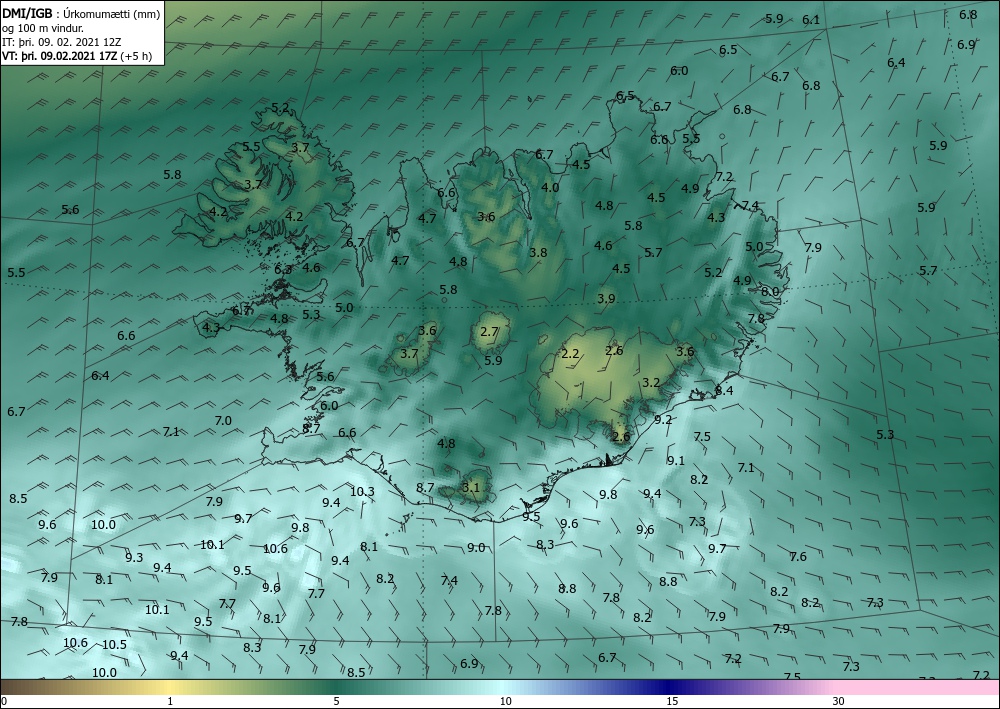Click the map value '10.5'
Image resolution: width=1000 pixels, height=709 pixels.
pos(115,645)
